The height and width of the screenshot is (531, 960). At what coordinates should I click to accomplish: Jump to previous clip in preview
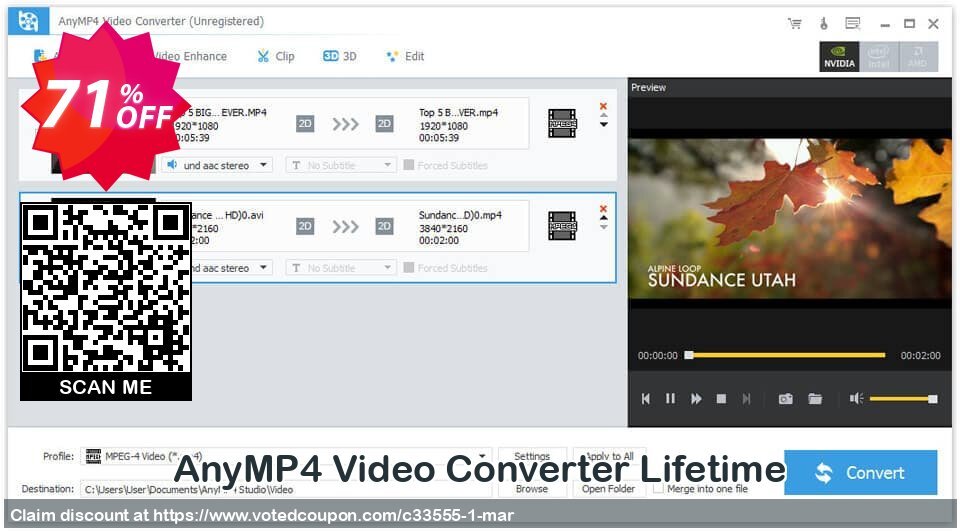(645, 399)
